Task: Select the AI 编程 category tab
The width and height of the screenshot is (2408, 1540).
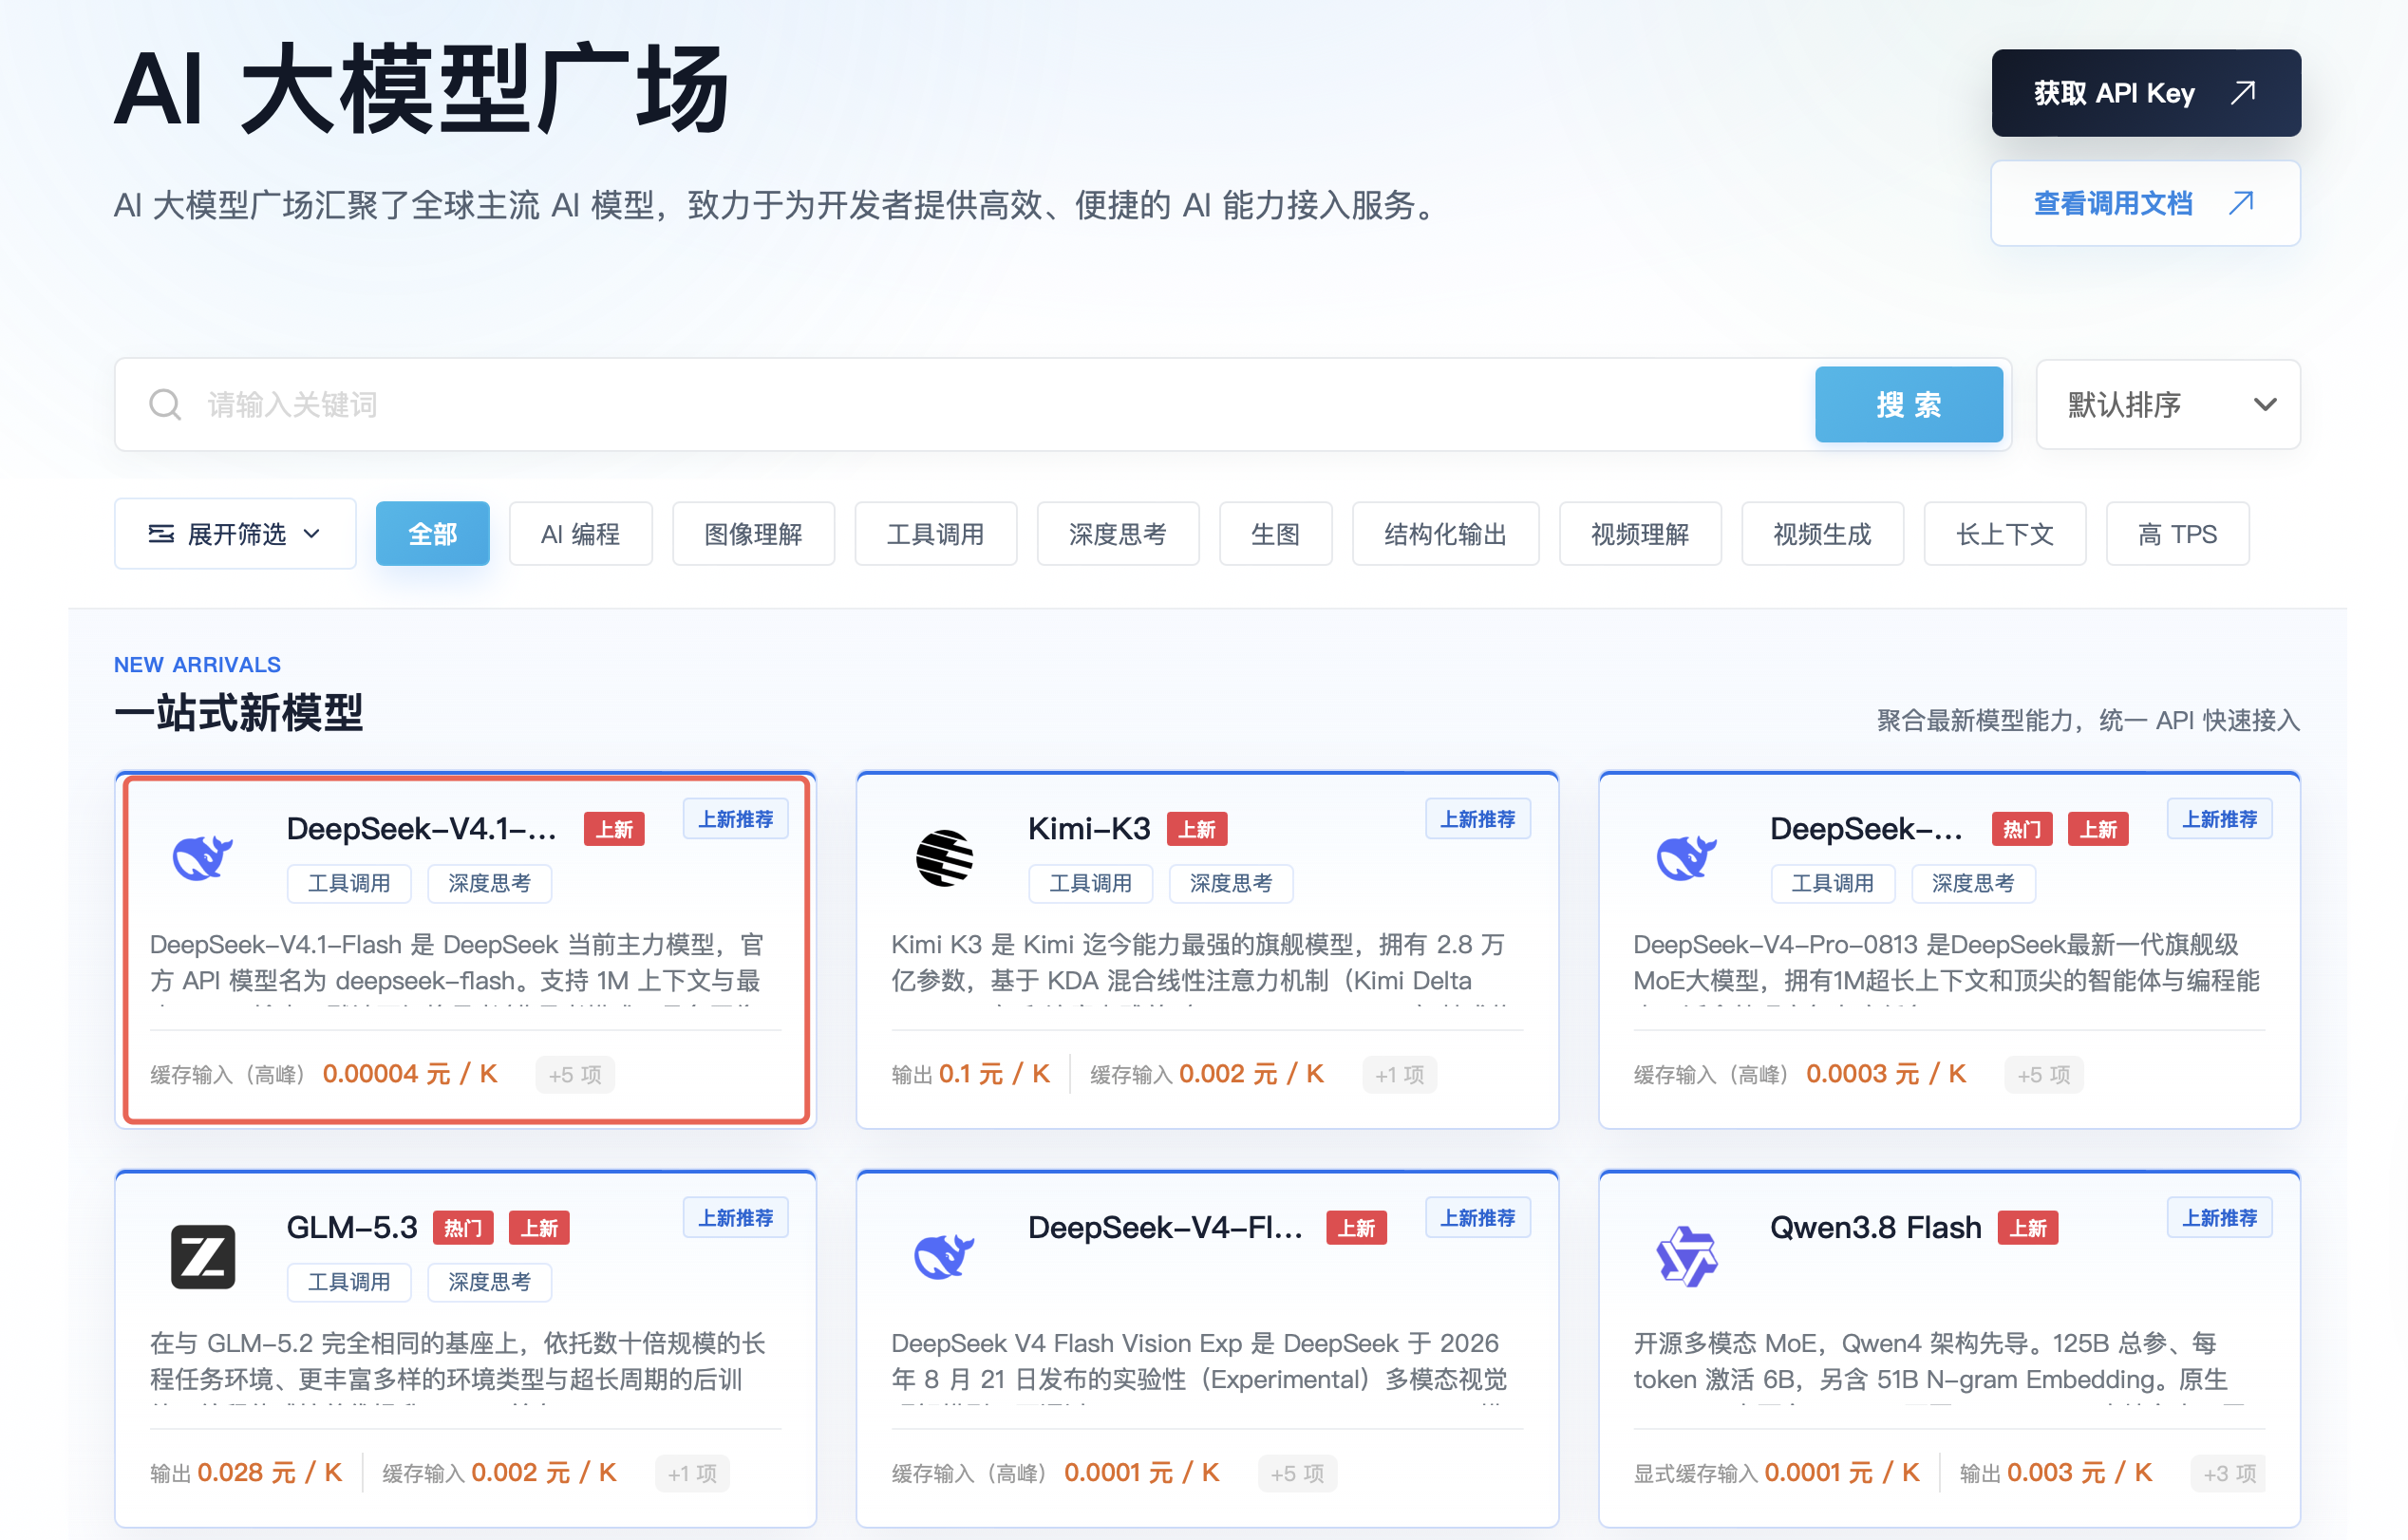Action: point(580,534)
